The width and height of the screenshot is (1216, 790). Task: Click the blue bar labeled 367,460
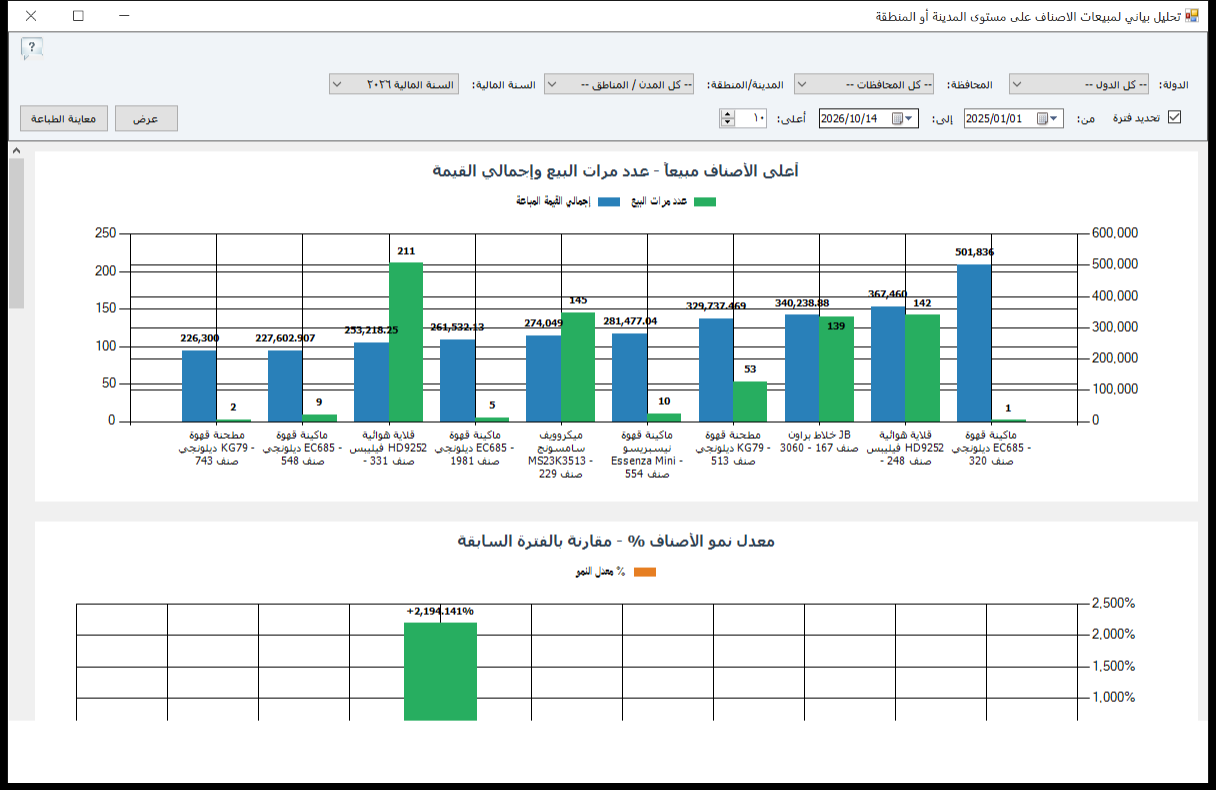pos(888,364)
